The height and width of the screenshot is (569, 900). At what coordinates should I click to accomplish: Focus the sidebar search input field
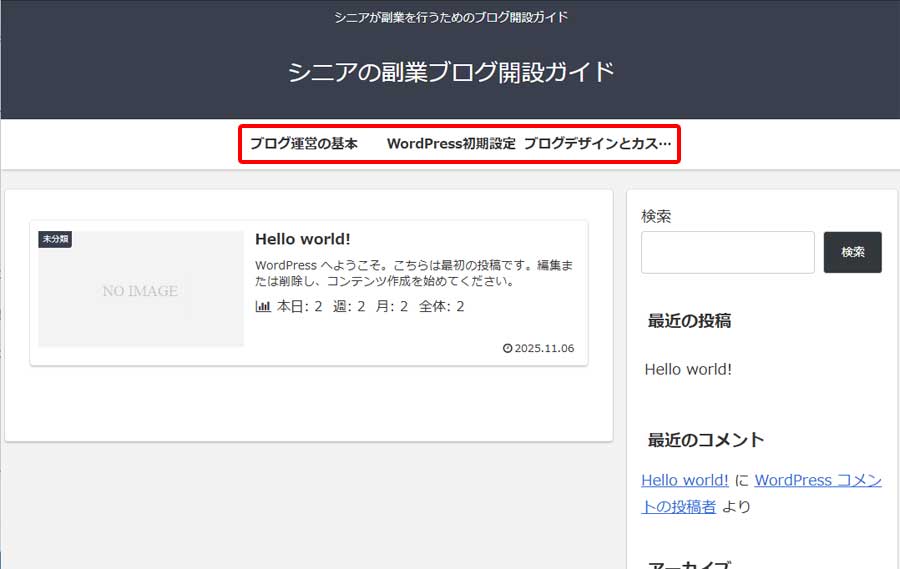coord(727,252)
